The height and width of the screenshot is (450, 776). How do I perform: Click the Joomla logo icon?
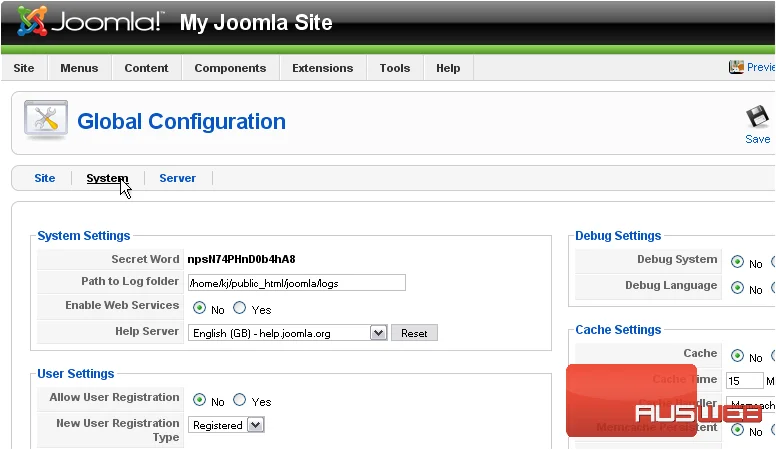pos(32,21)
